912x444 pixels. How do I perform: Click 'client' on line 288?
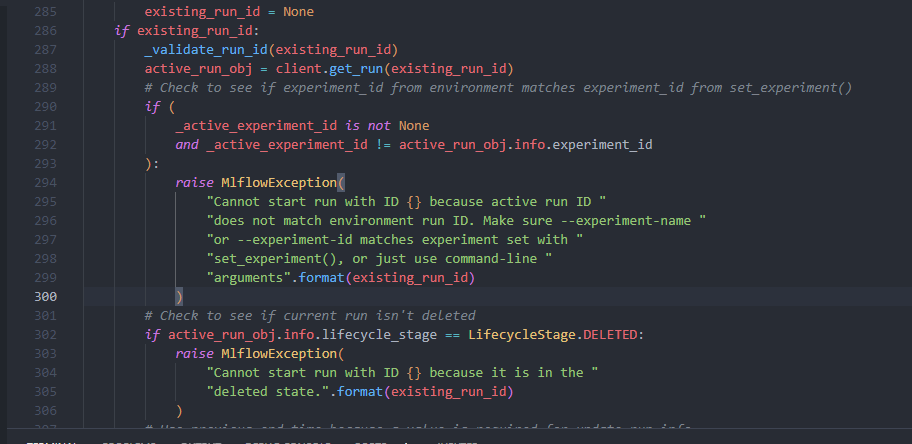click(x=298, y=69)
